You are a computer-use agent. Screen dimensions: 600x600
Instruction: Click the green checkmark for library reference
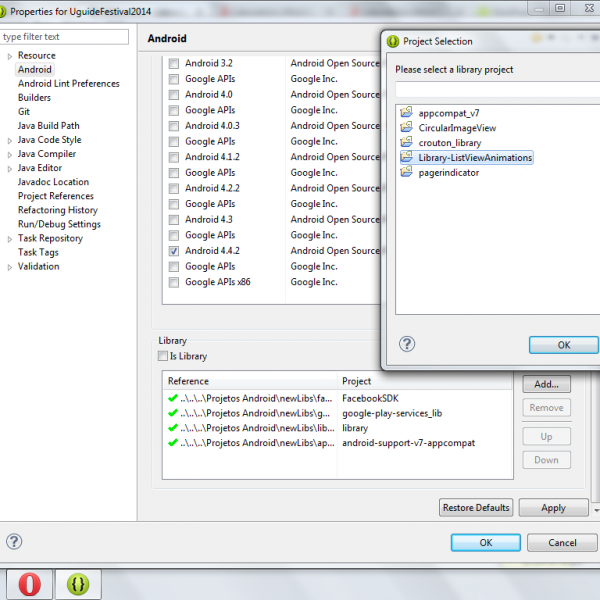[x=173, y=427]
